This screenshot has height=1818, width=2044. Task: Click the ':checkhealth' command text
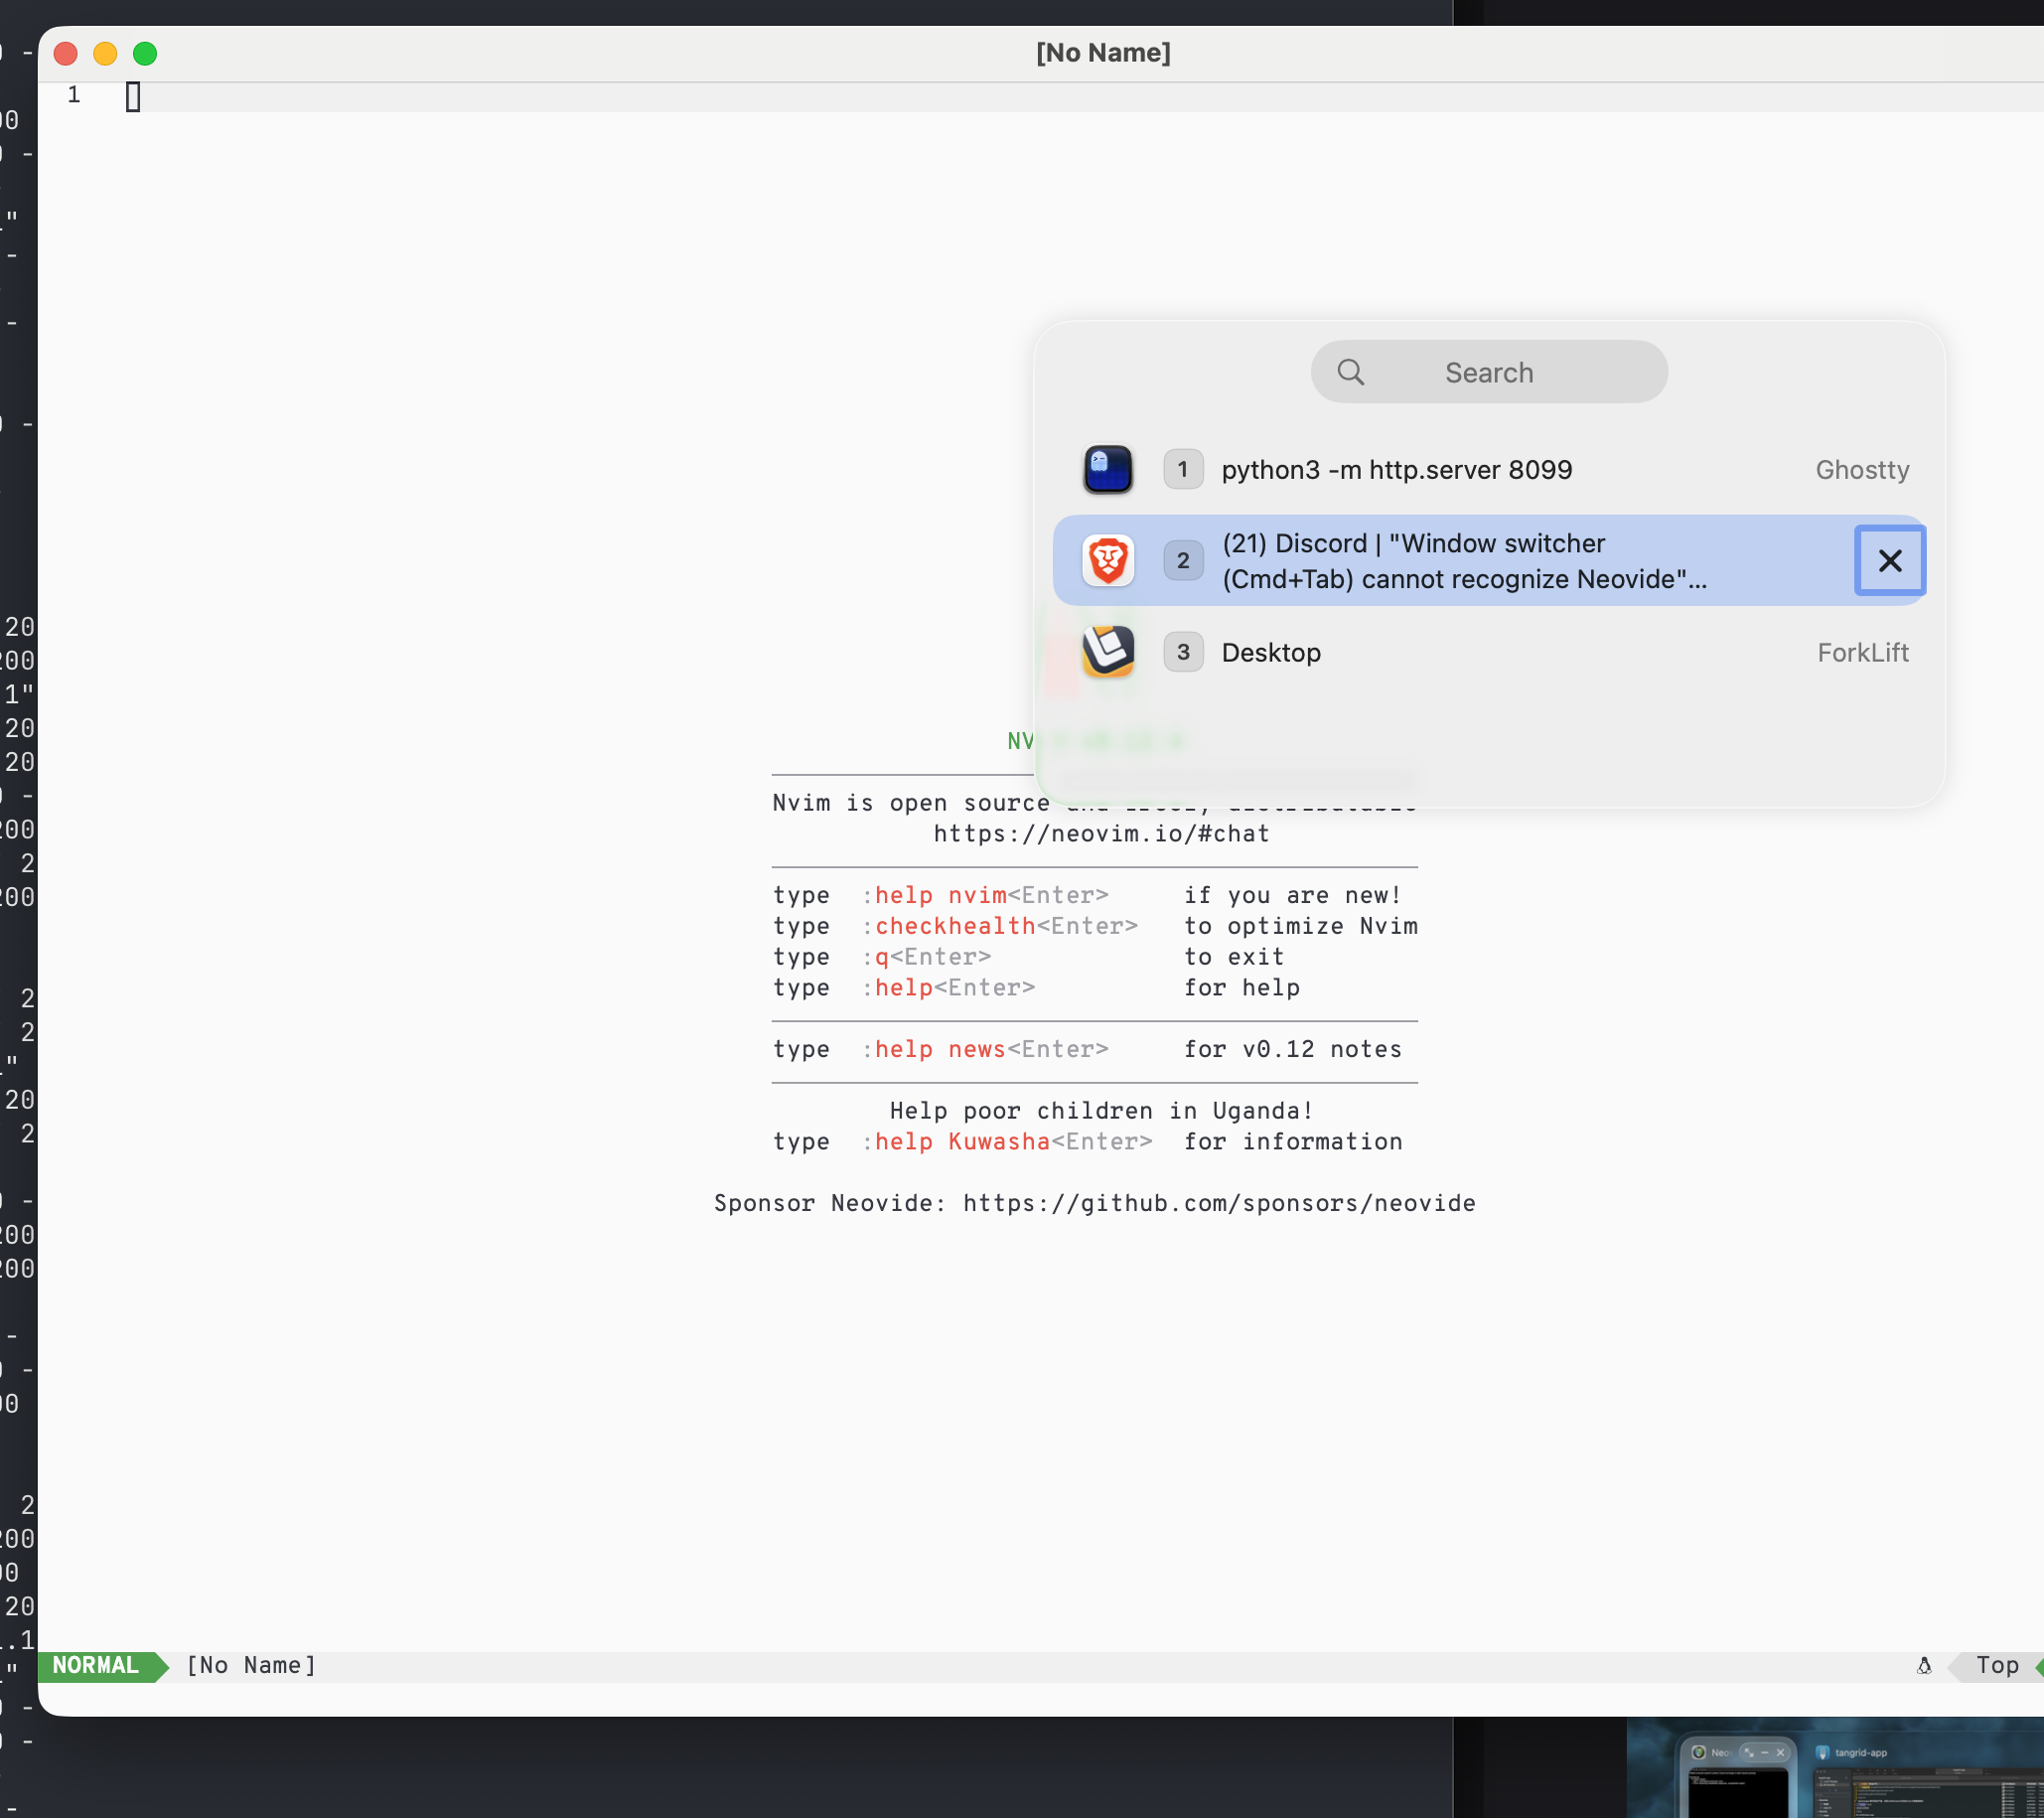[948, 926]
